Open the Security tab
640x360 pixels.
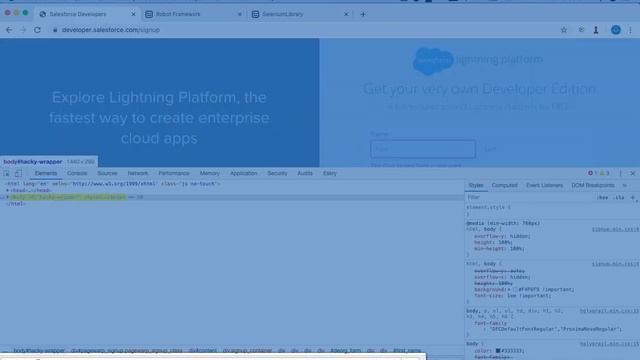(x=277, y=173)
